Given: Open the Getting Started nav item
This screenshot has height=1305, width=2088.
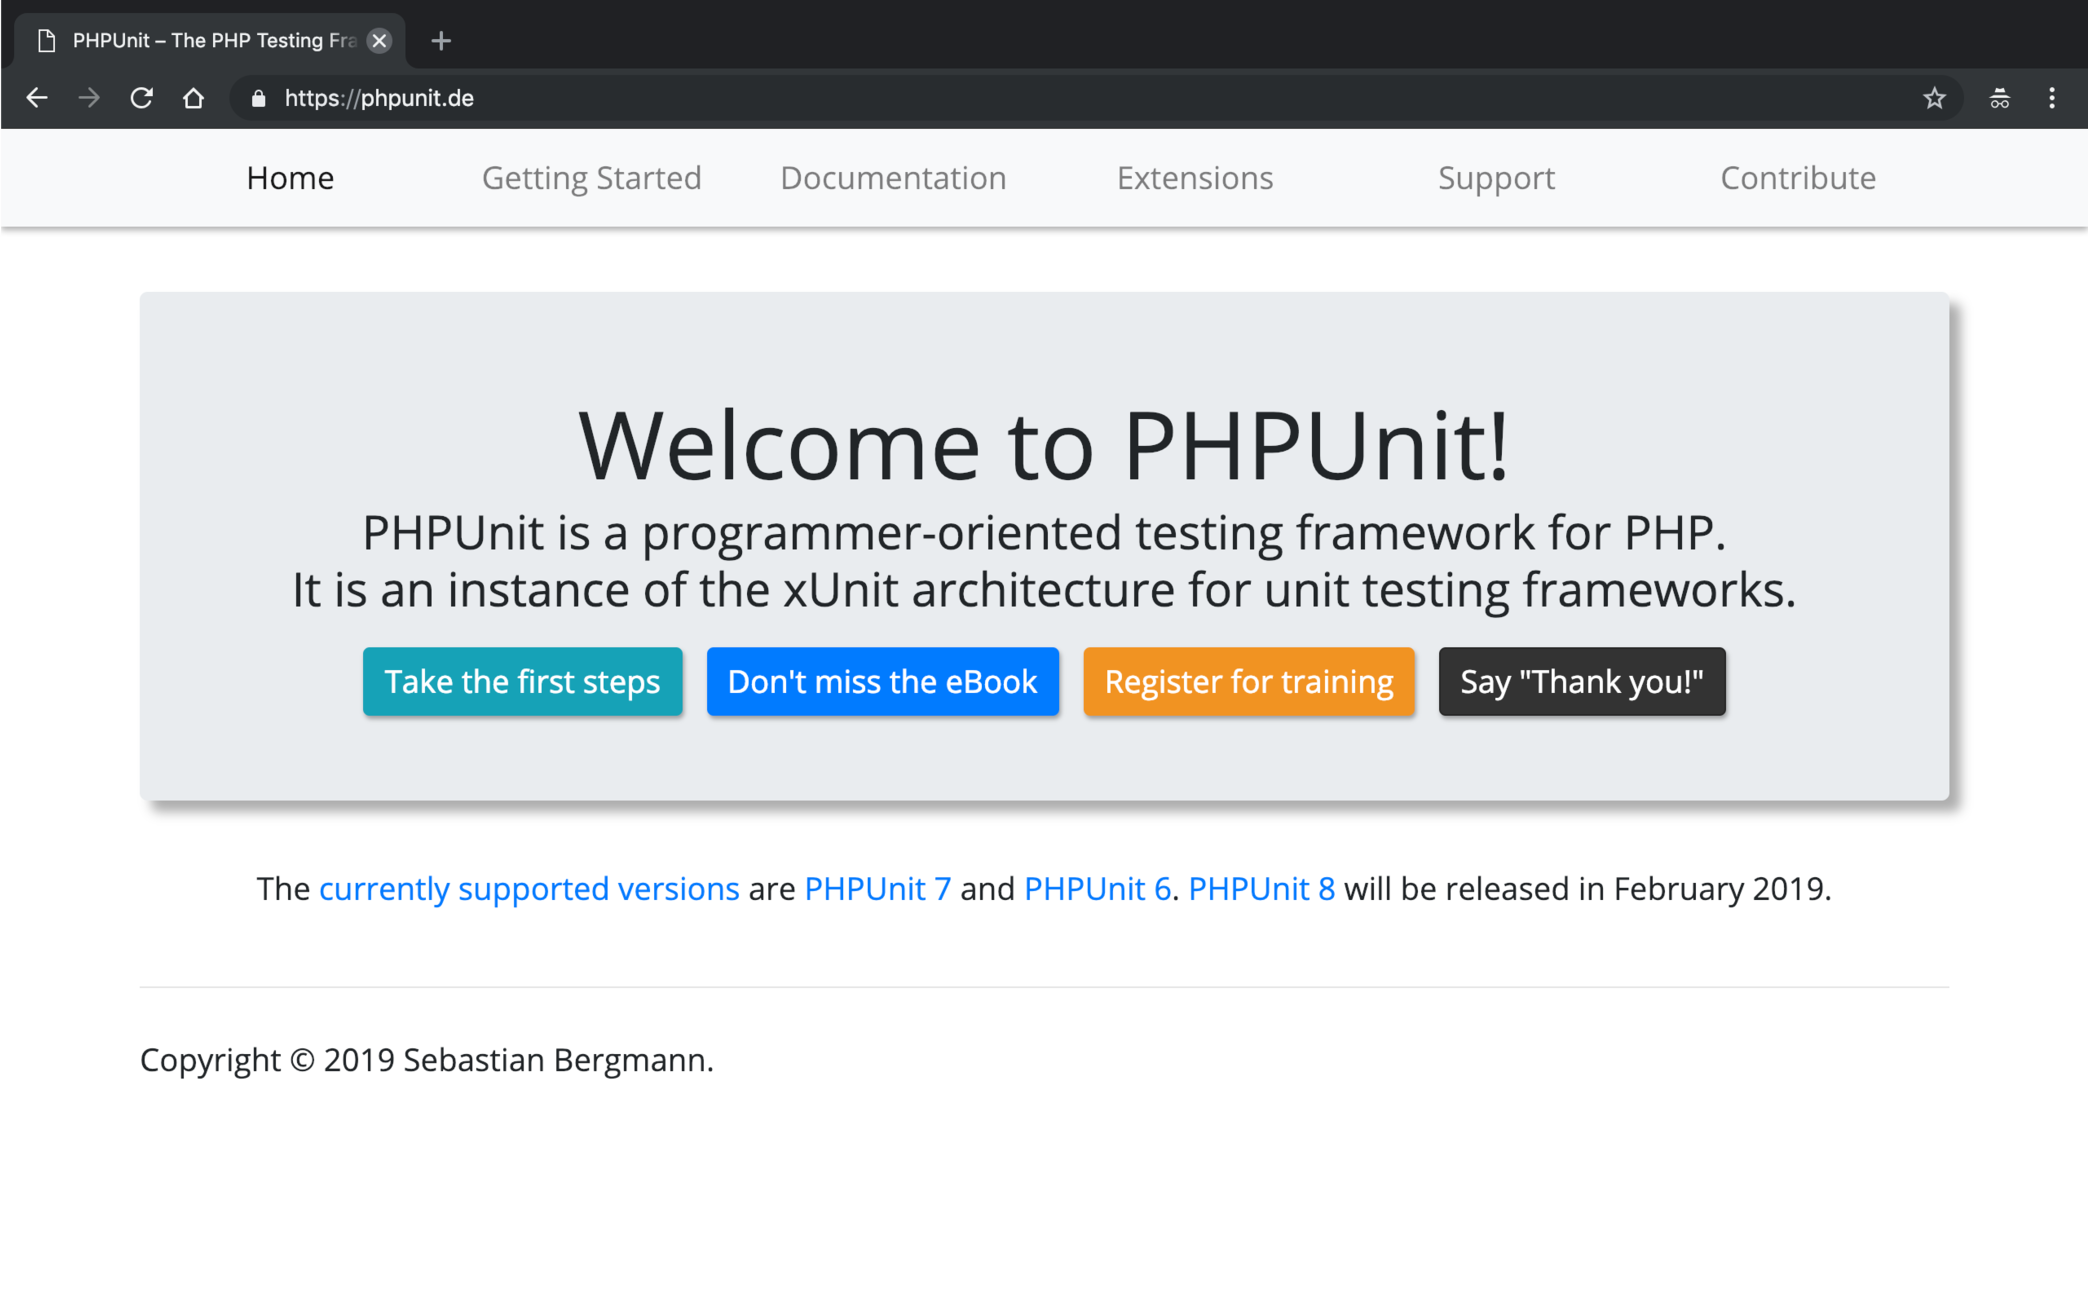Looking at the screenshot, I should (591, 178).
